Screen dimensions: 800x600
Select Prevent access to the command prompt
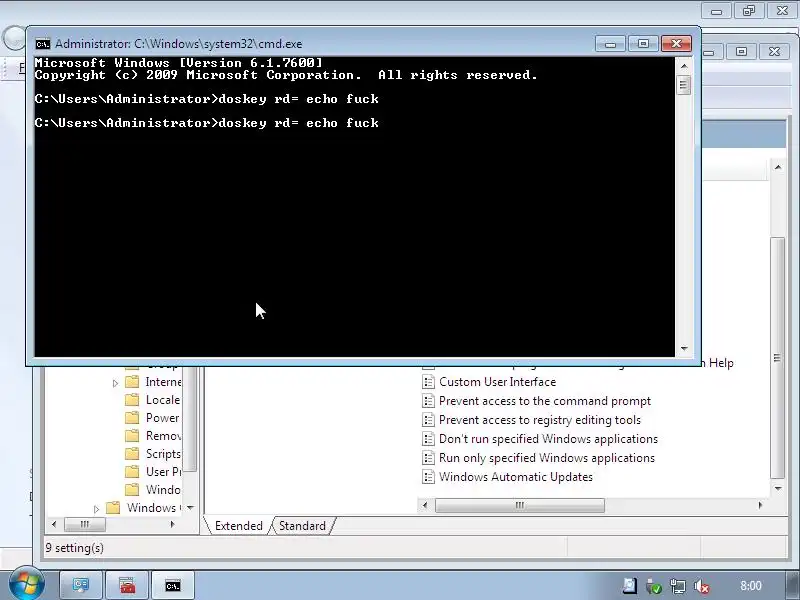point(545,401)
